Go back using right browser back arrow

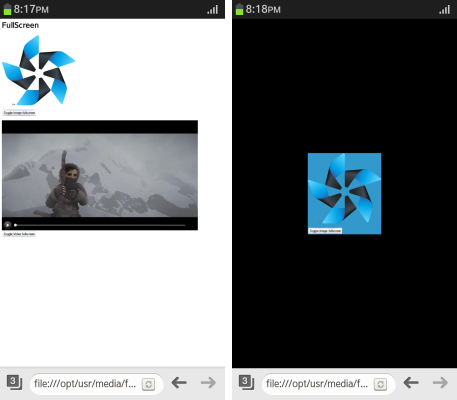point(411,383)
